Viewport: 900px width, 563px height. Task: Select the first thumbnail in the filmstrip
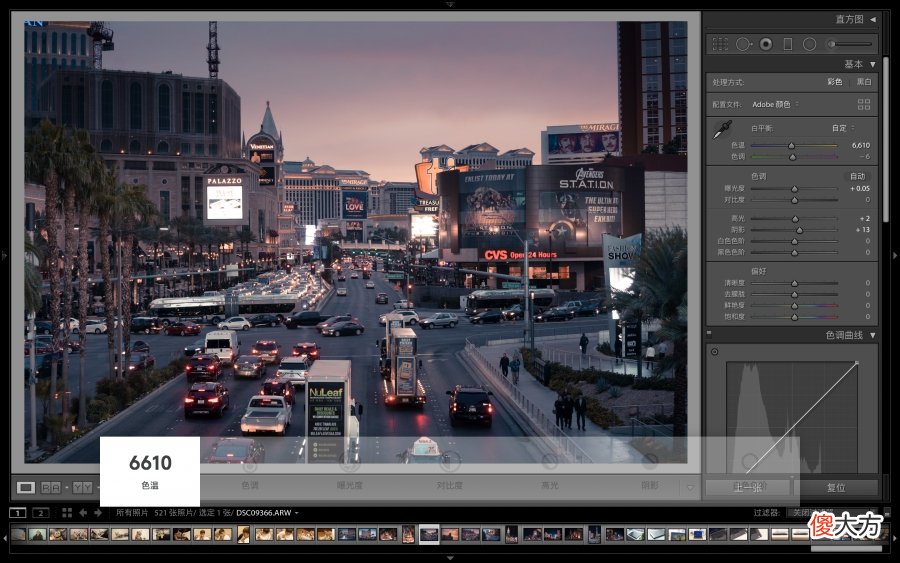tap(18, 534)
